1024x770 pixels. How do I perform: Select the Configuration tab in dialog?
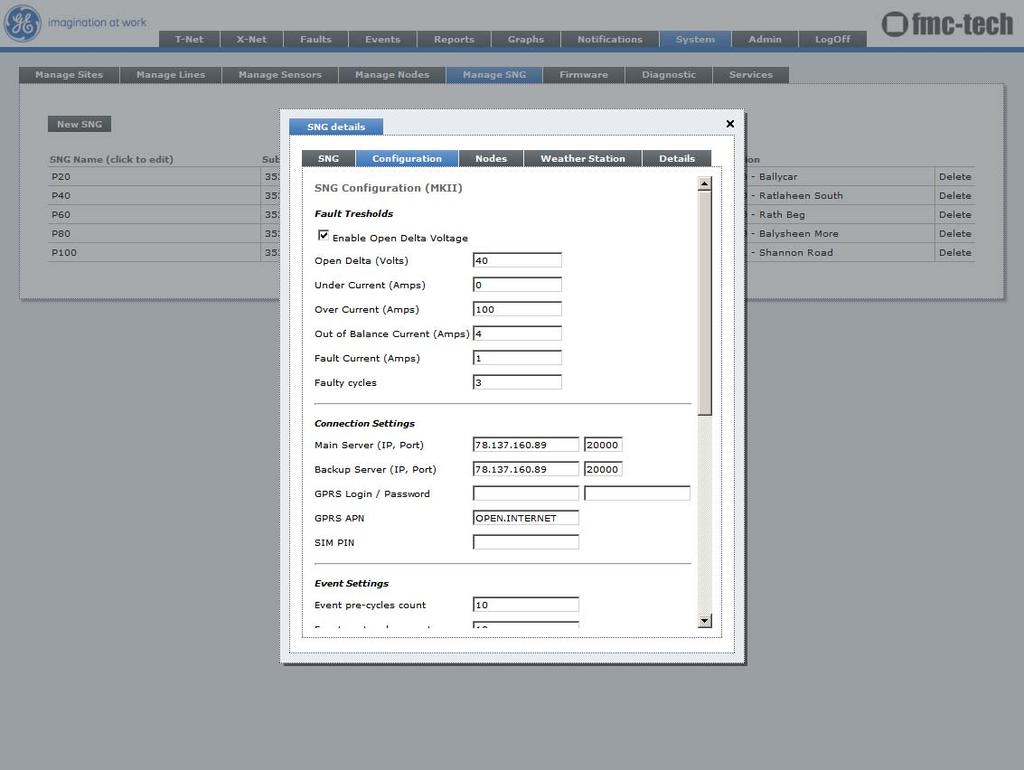click(407, 158)
